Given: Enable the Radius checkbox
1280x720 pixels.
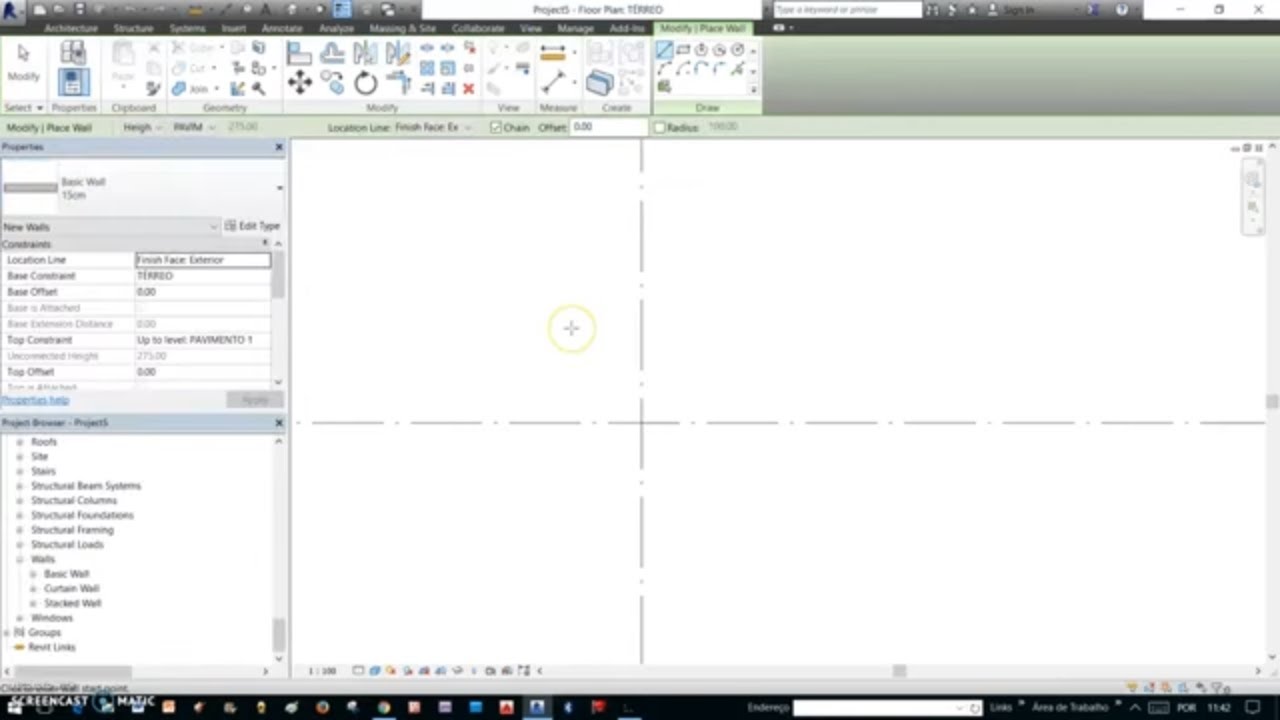Looking at the screenshot, I should pyautogui.click(x=659, y=128).
